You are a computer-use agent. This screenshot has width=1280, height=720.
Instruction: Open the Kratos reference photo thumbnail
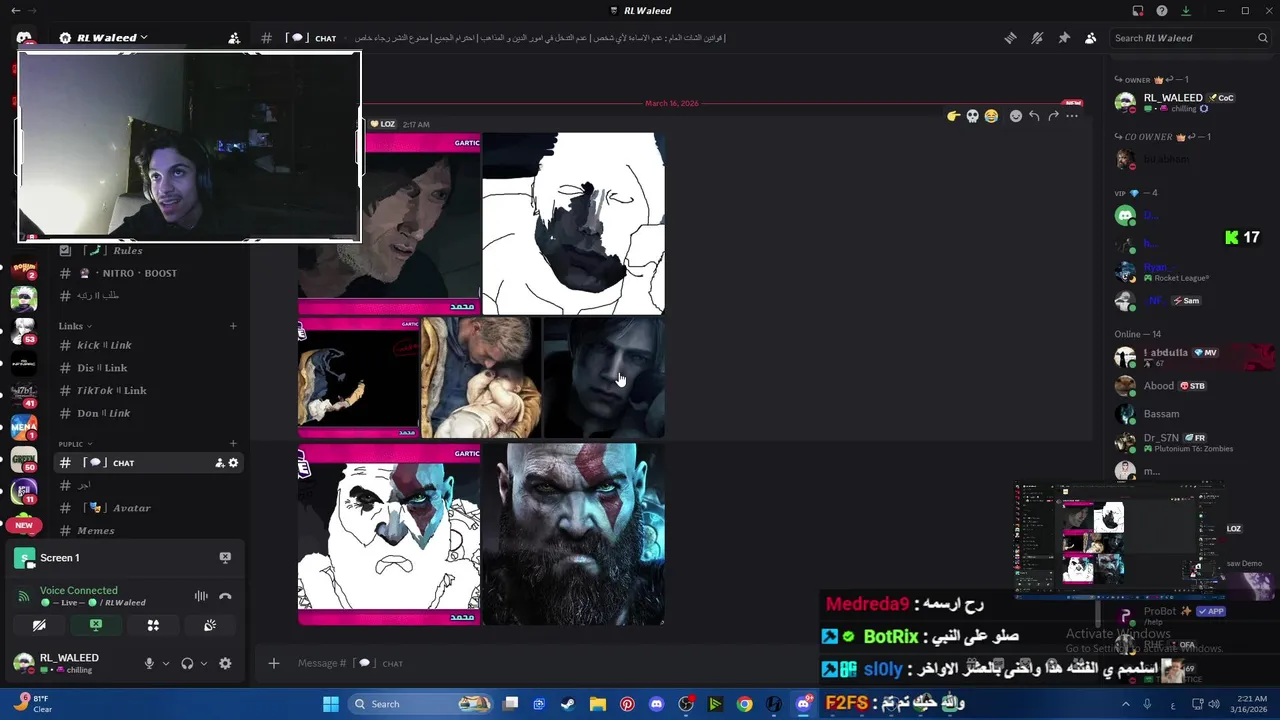click(x=574, y=535)
